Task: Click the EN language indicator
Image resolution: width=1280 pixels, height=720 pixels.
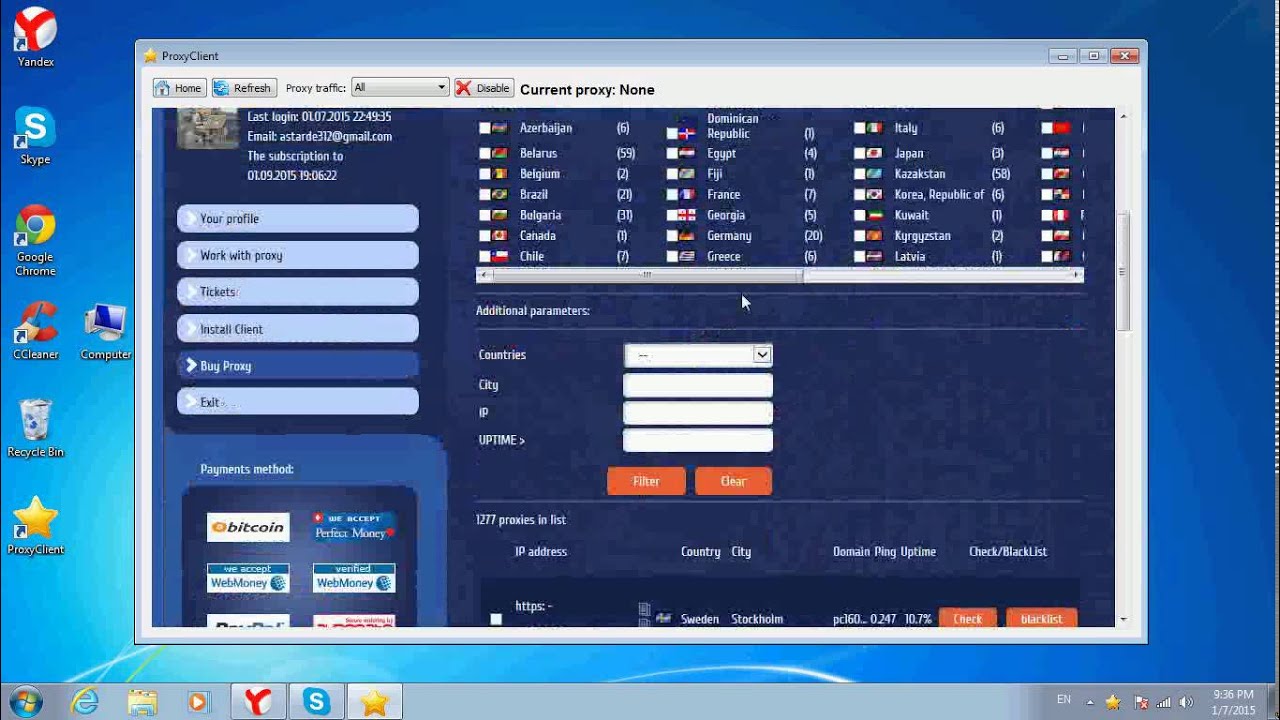Action: click(x=1064, y=700)
